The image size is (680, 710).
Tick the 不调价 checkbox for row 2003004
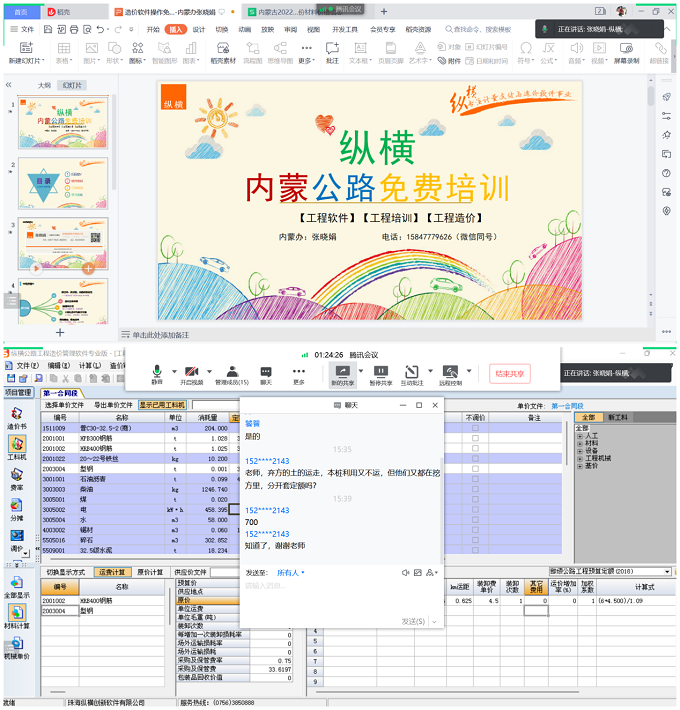tap(475, 469)
